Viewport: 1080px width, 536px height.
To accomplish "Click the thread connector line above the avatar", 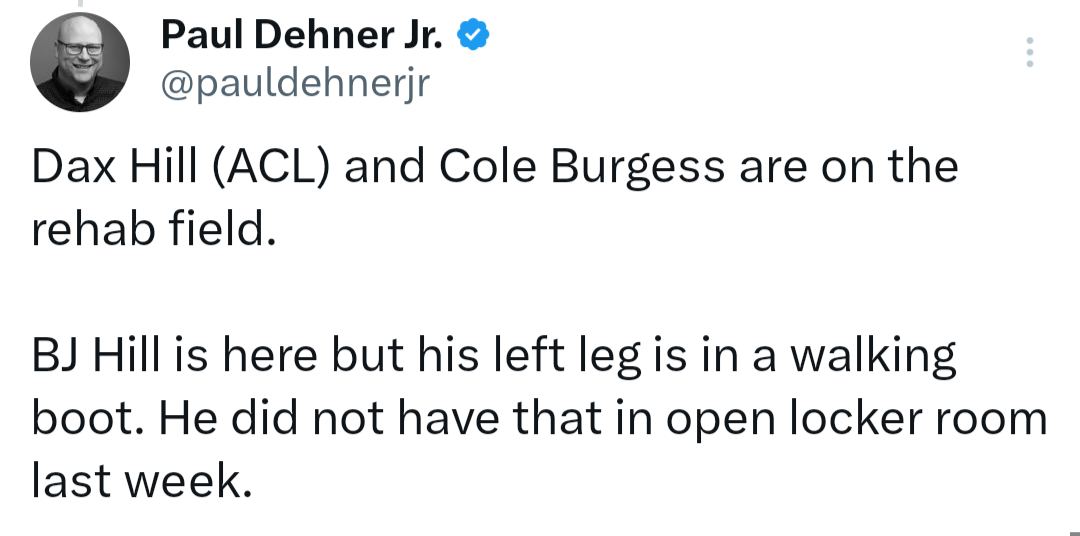I will (79, 3).
